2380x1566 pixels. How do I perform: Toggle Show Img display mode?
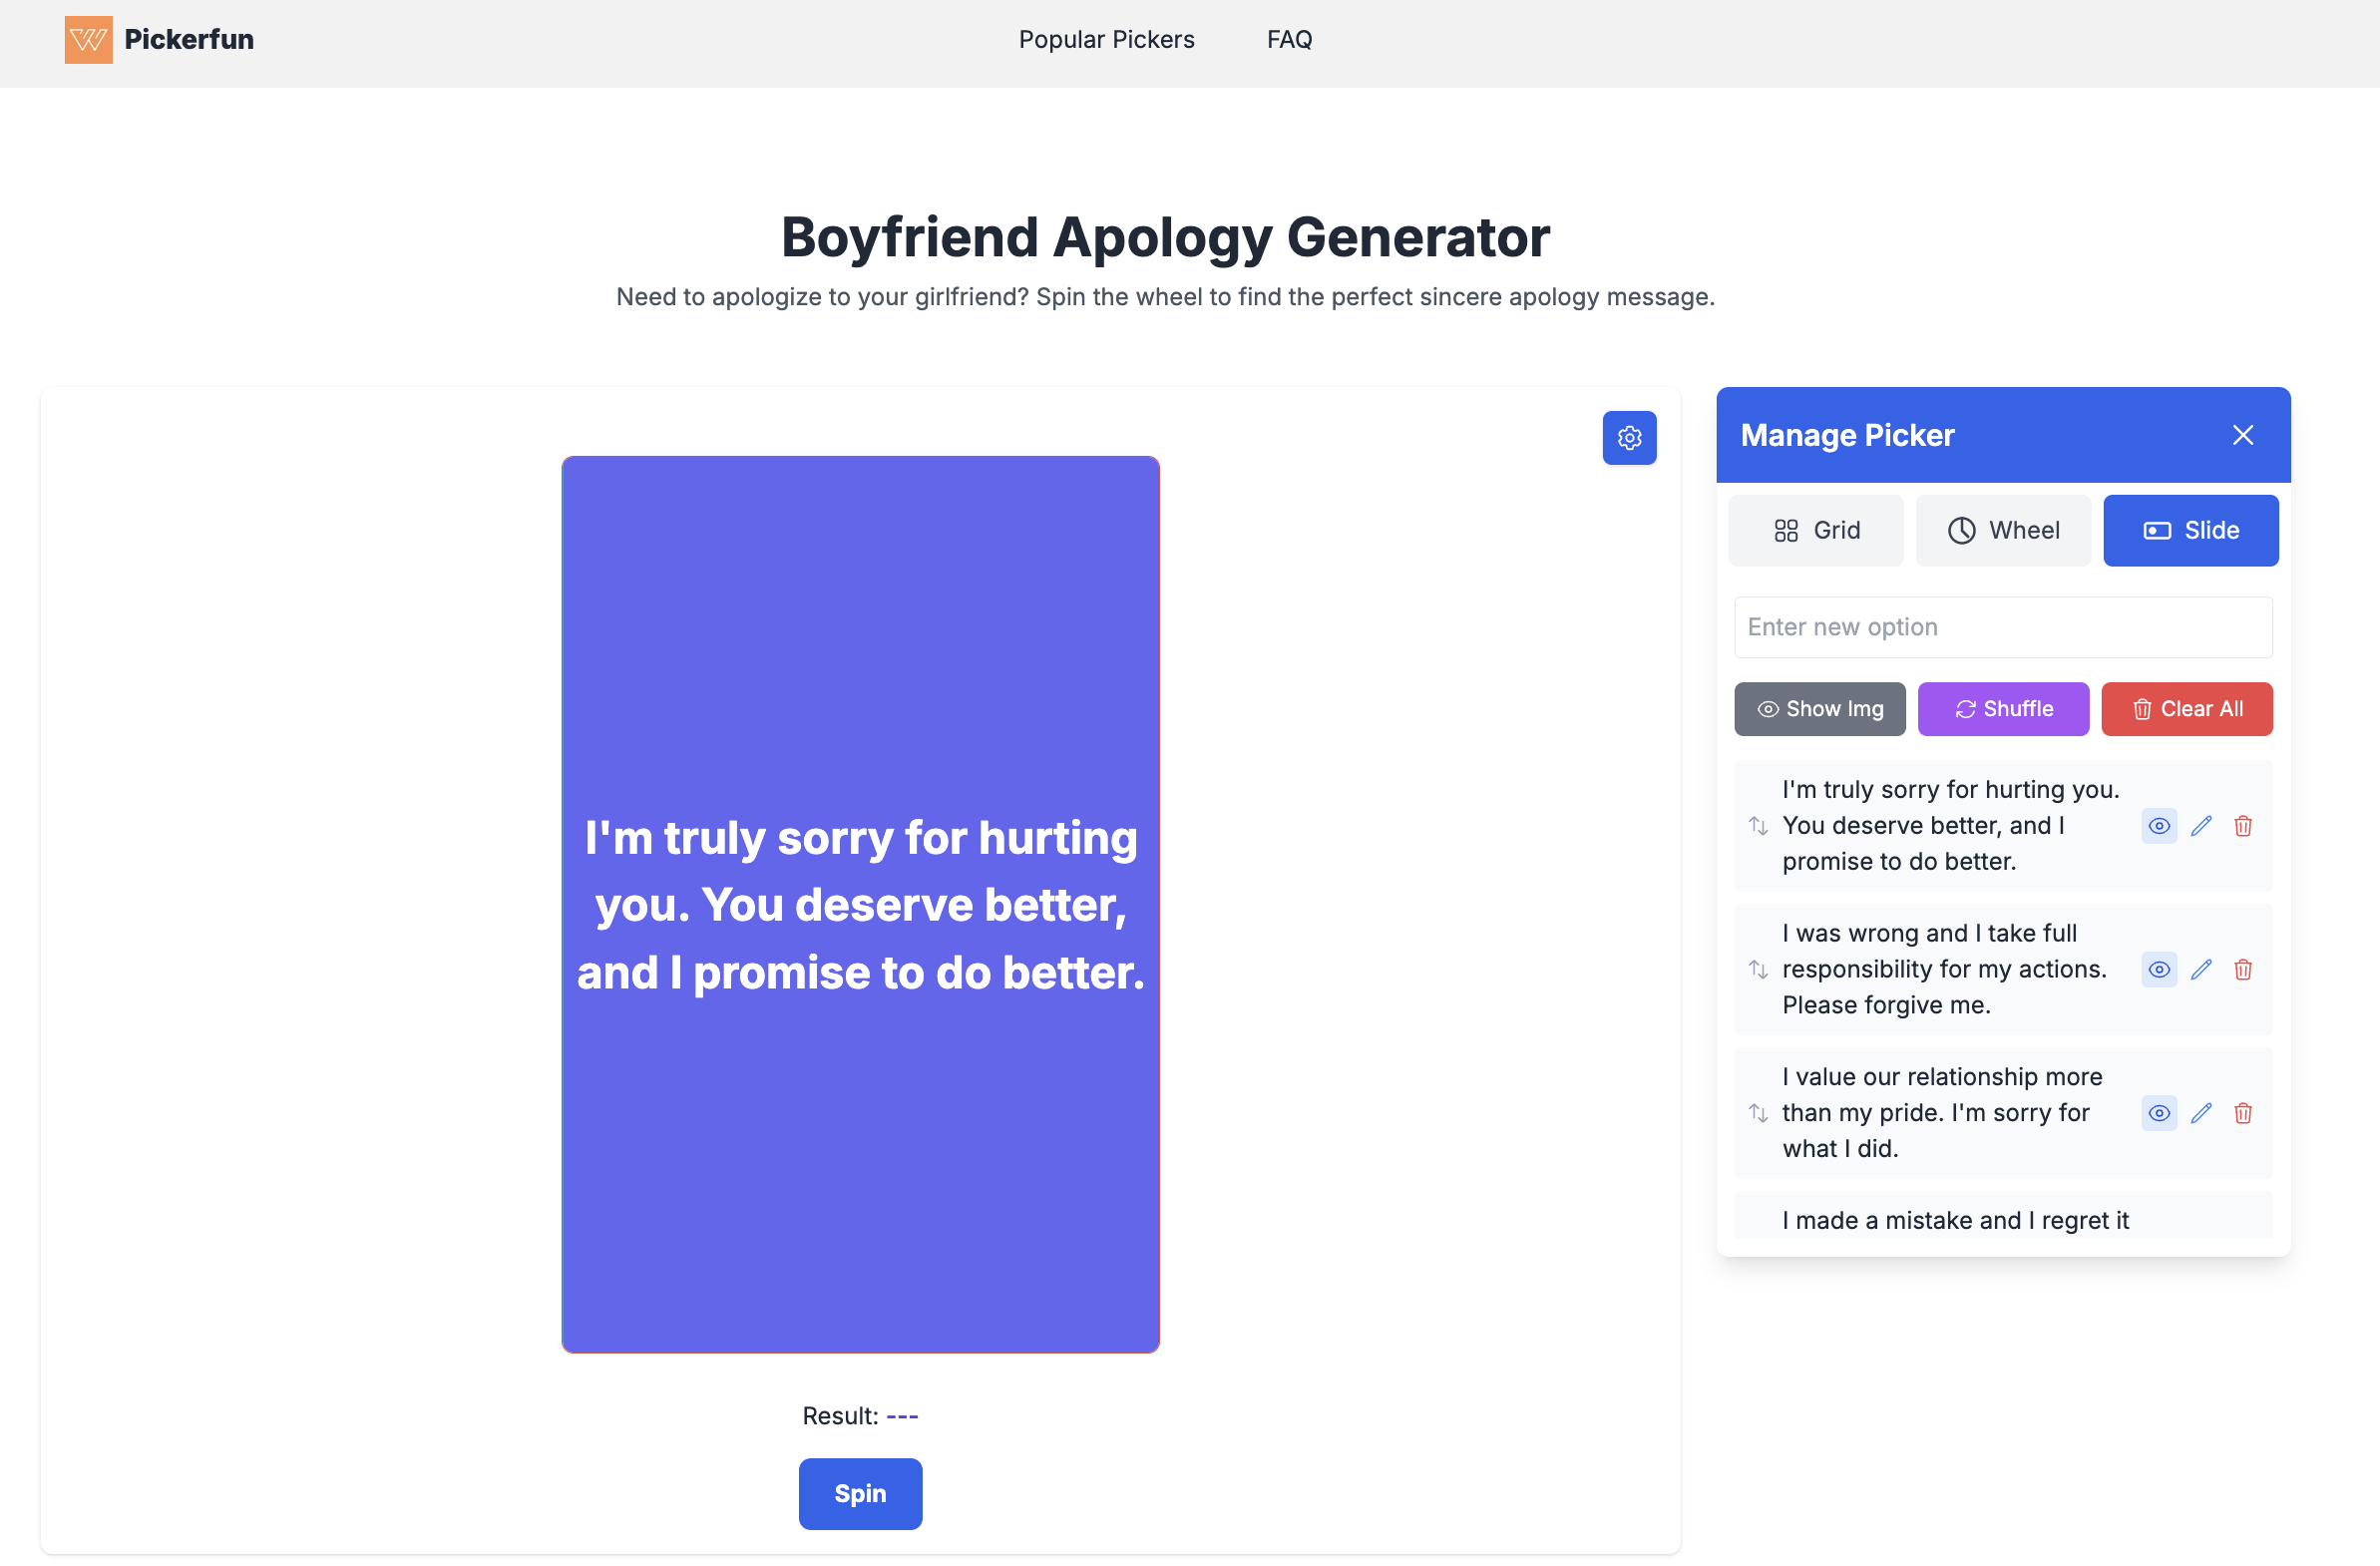click(x=1819, y=708)
